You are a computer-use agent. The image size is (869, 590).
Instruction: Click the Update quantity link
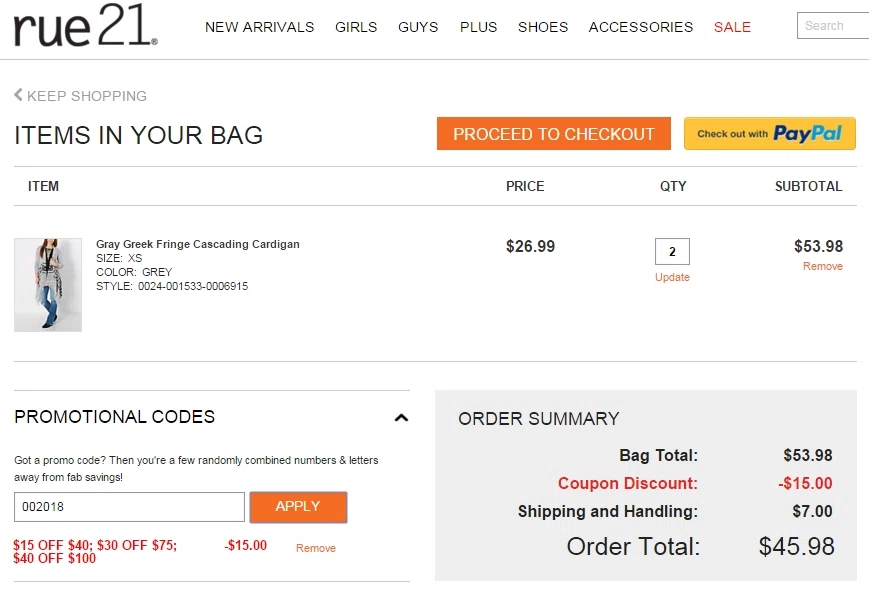tap(672, 277)
